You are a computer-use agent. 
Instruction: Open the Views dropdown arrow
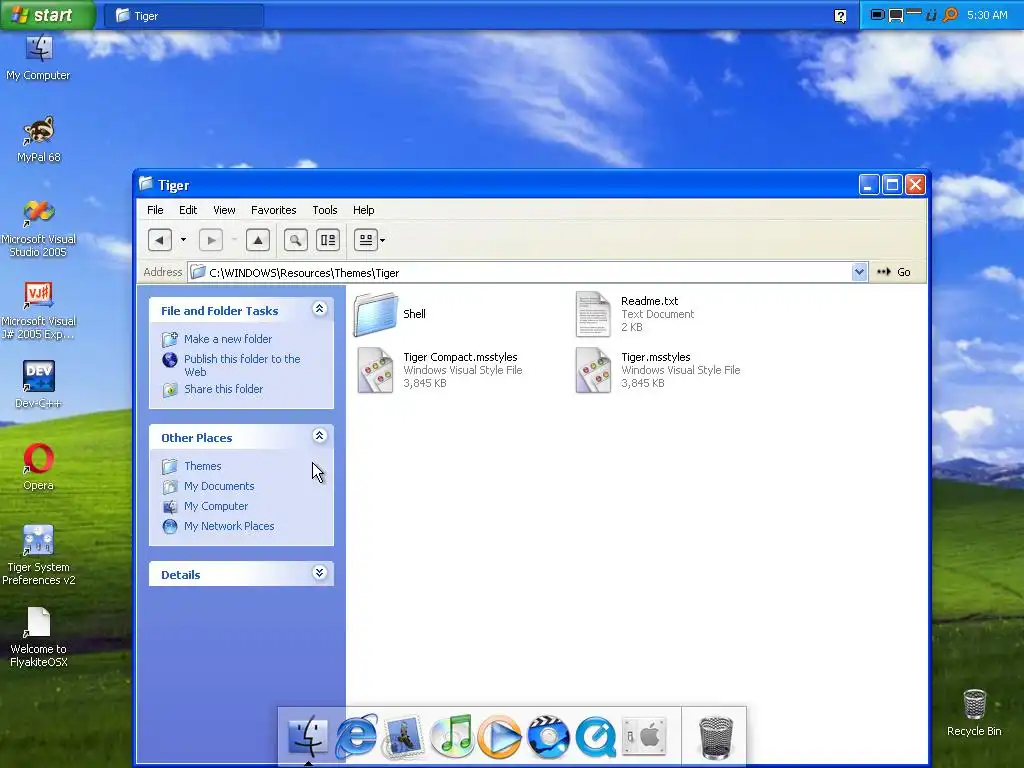[x=383, y=240]
